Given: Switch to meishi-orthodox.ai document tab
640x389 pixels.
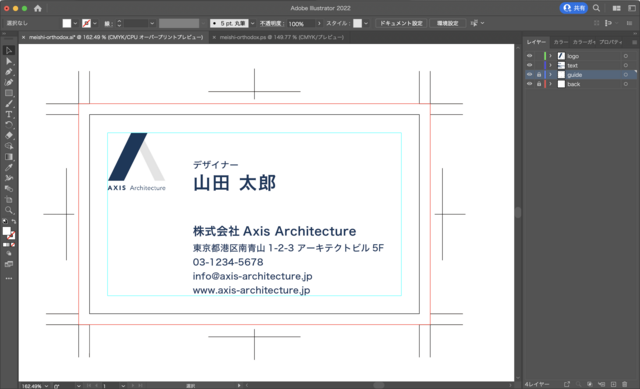Looking at the screenshot, I should tap(116, 37).
